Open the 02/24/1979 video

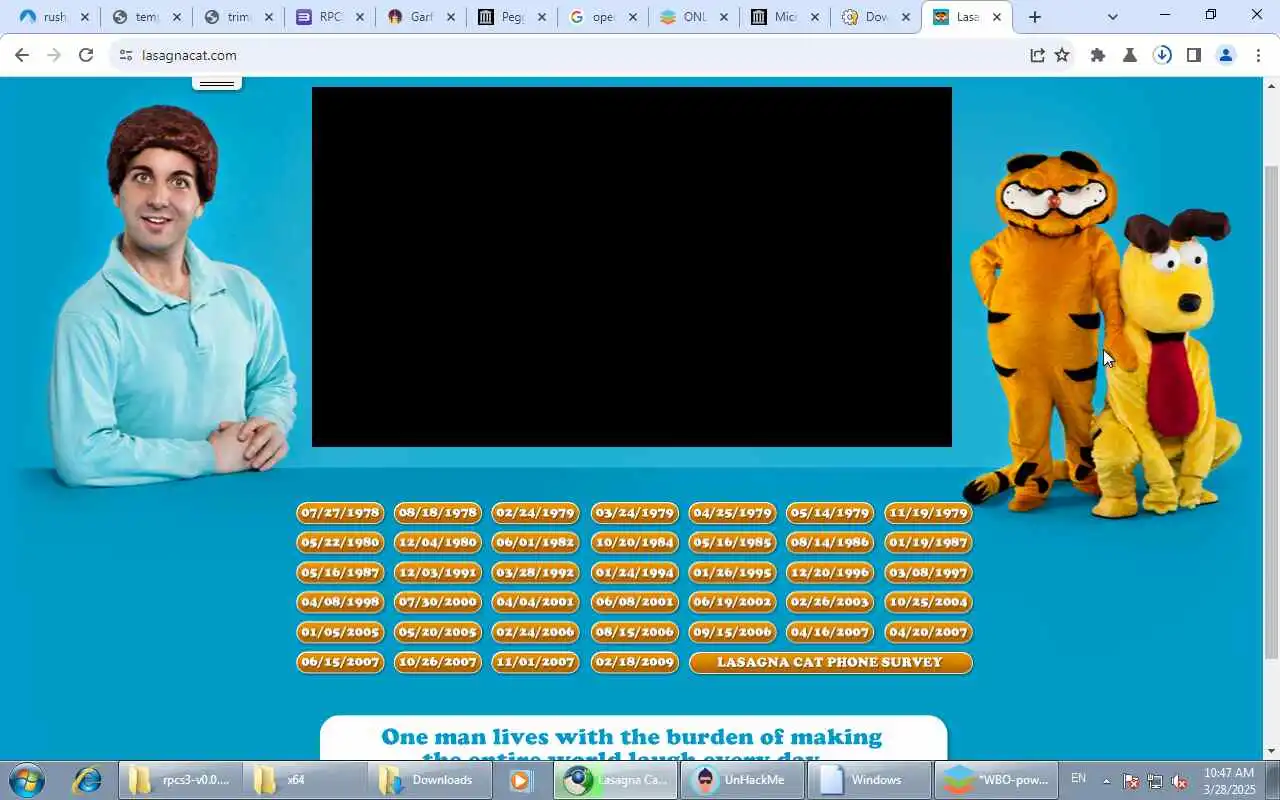pyautogui.click(x=536, y=513)
